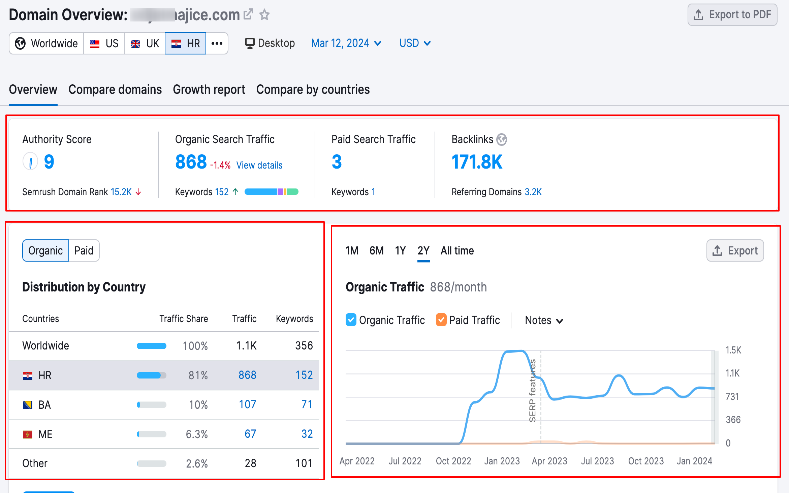Click the Export to PDF button
Viewport: 789px width, 493px height.
click(732, 15)
